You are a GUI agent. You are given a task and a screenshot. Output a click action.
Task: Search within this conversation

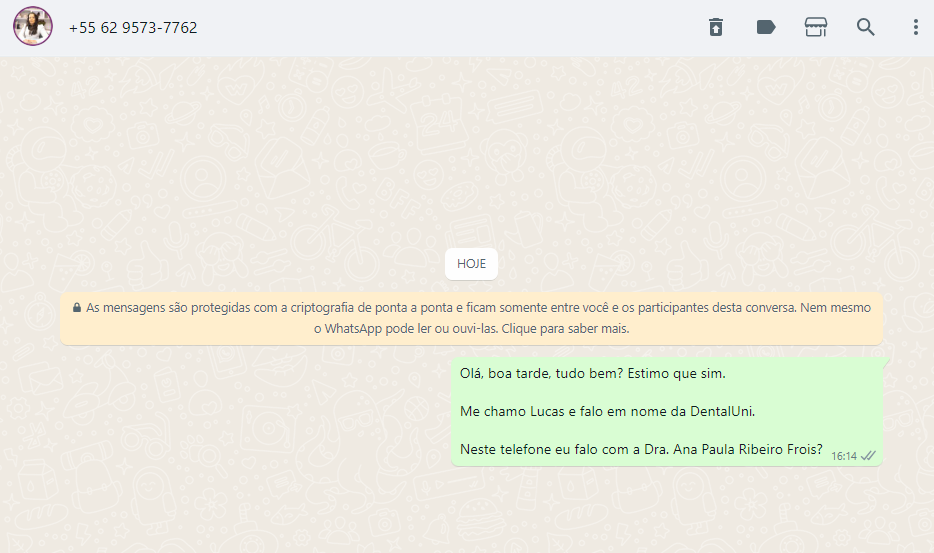[865, 27]
